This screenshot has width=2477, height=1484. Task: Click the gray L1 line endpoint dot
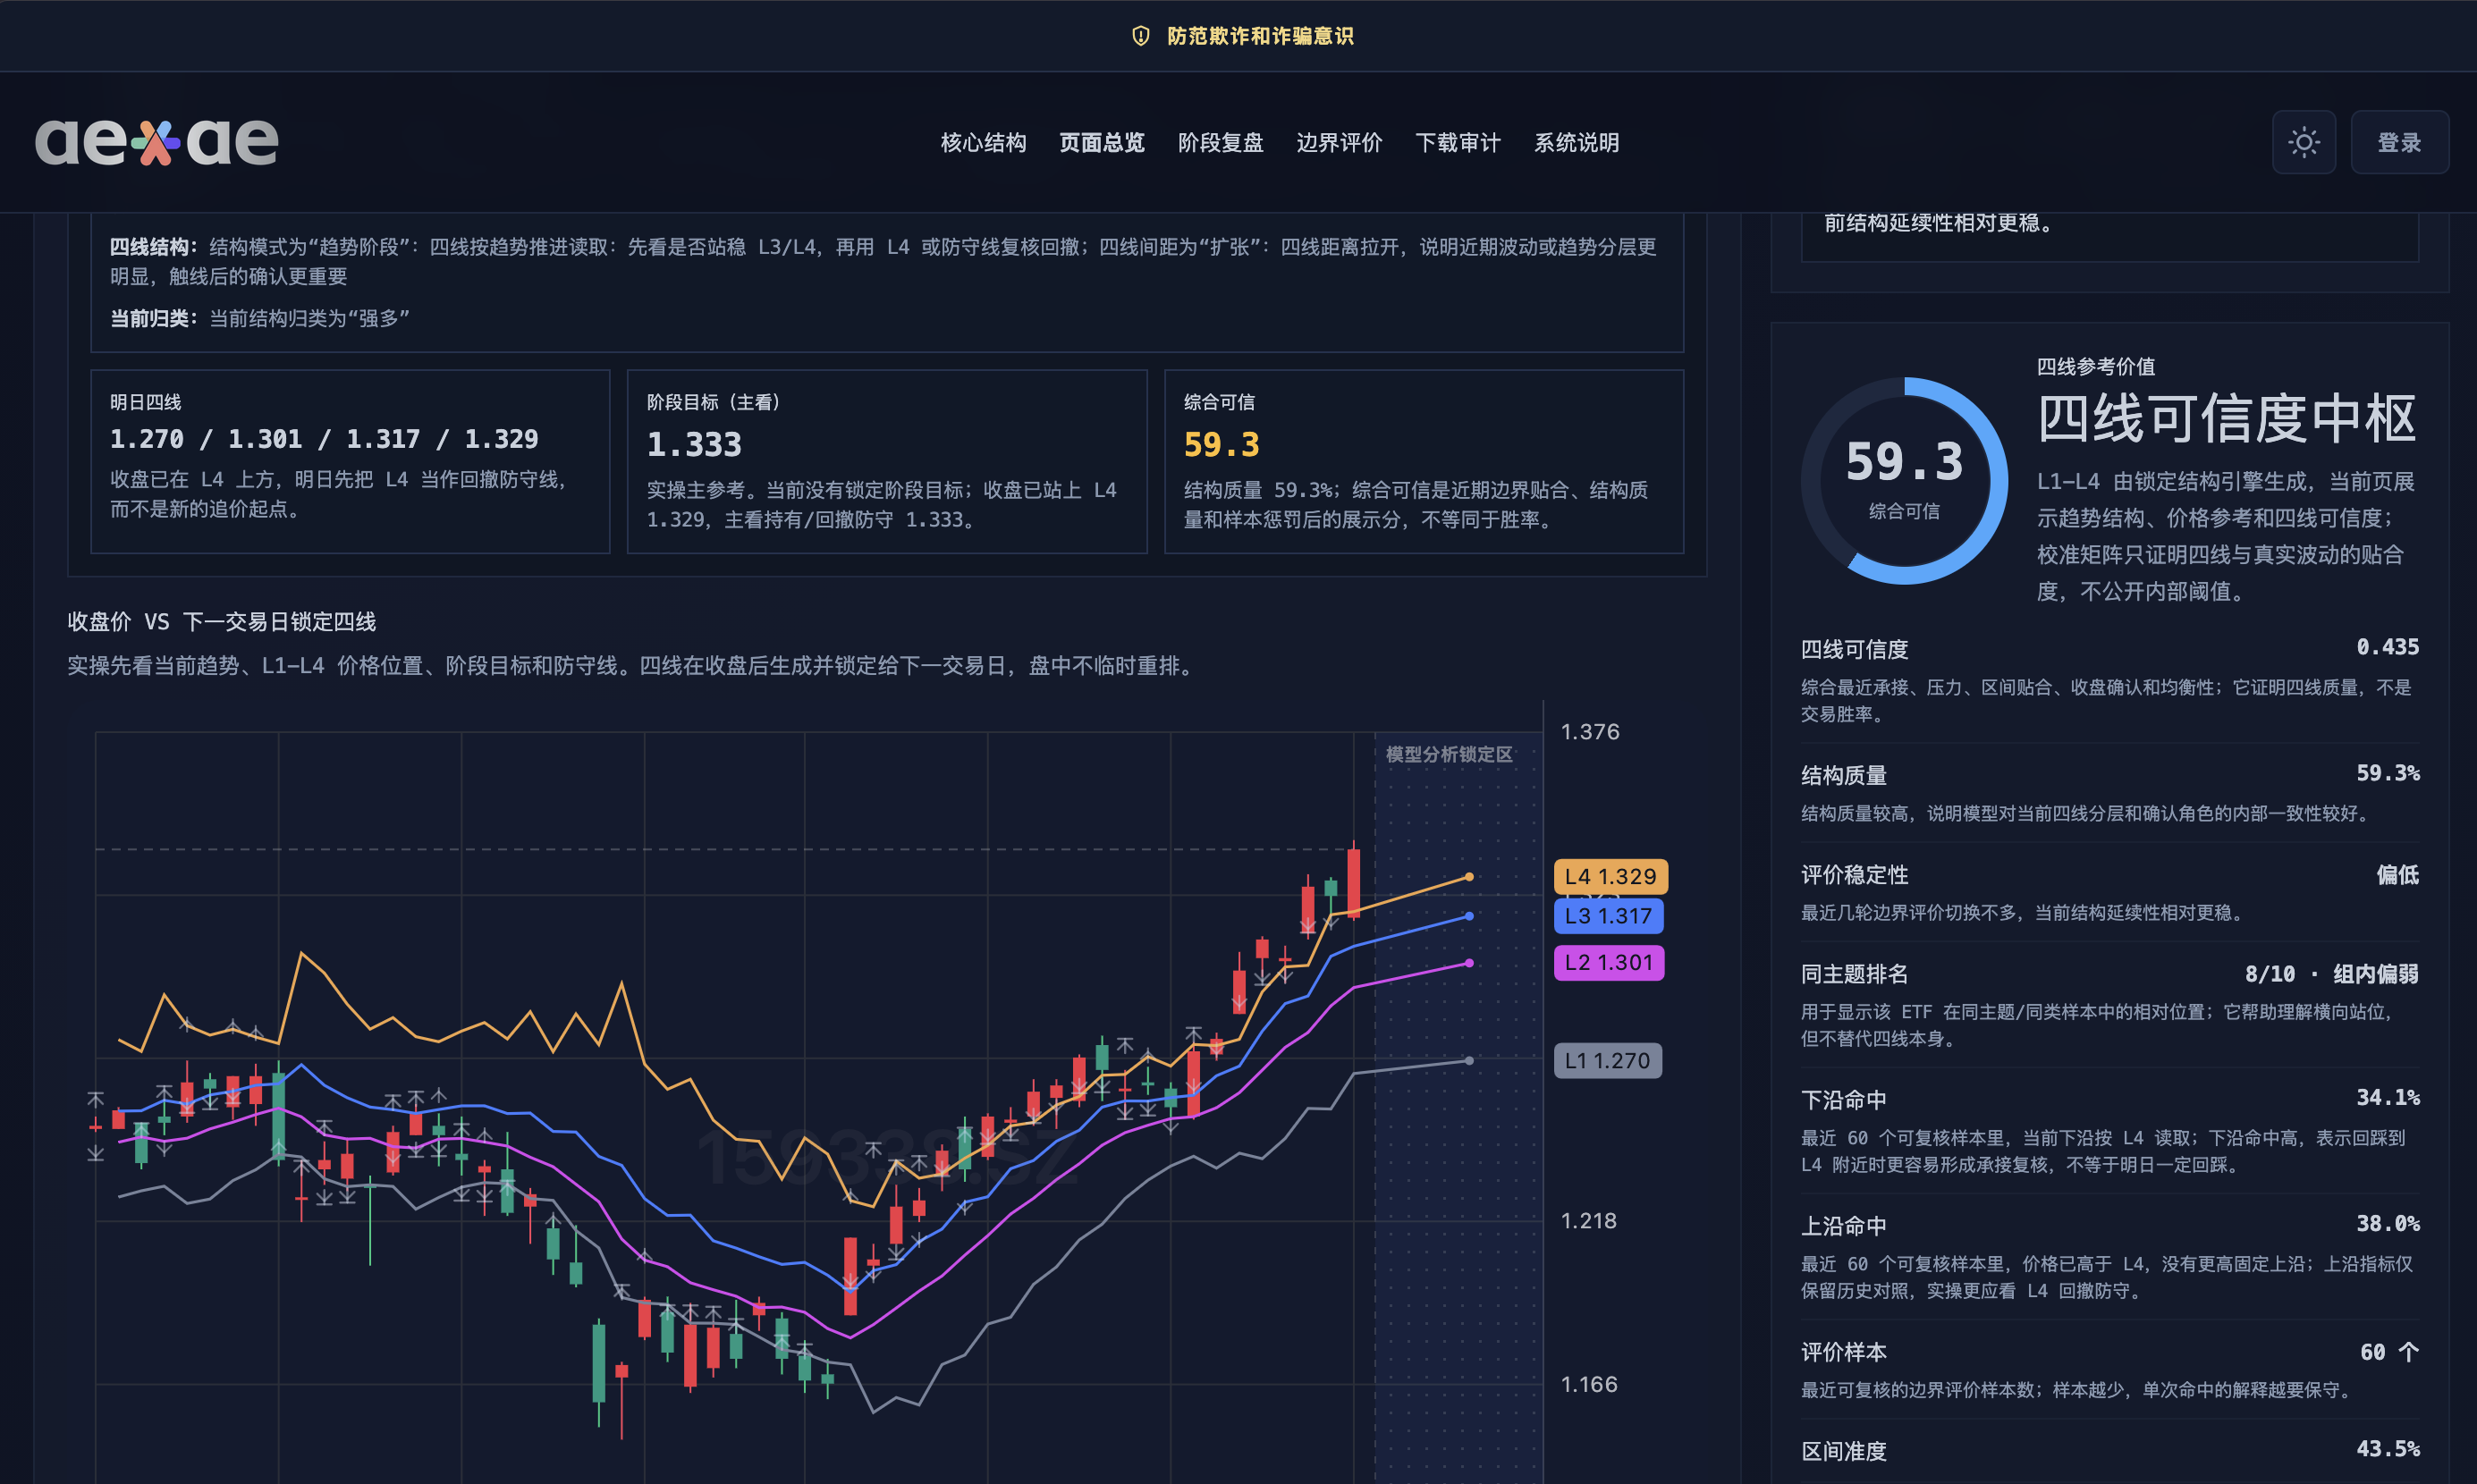click(1468, 1060)
